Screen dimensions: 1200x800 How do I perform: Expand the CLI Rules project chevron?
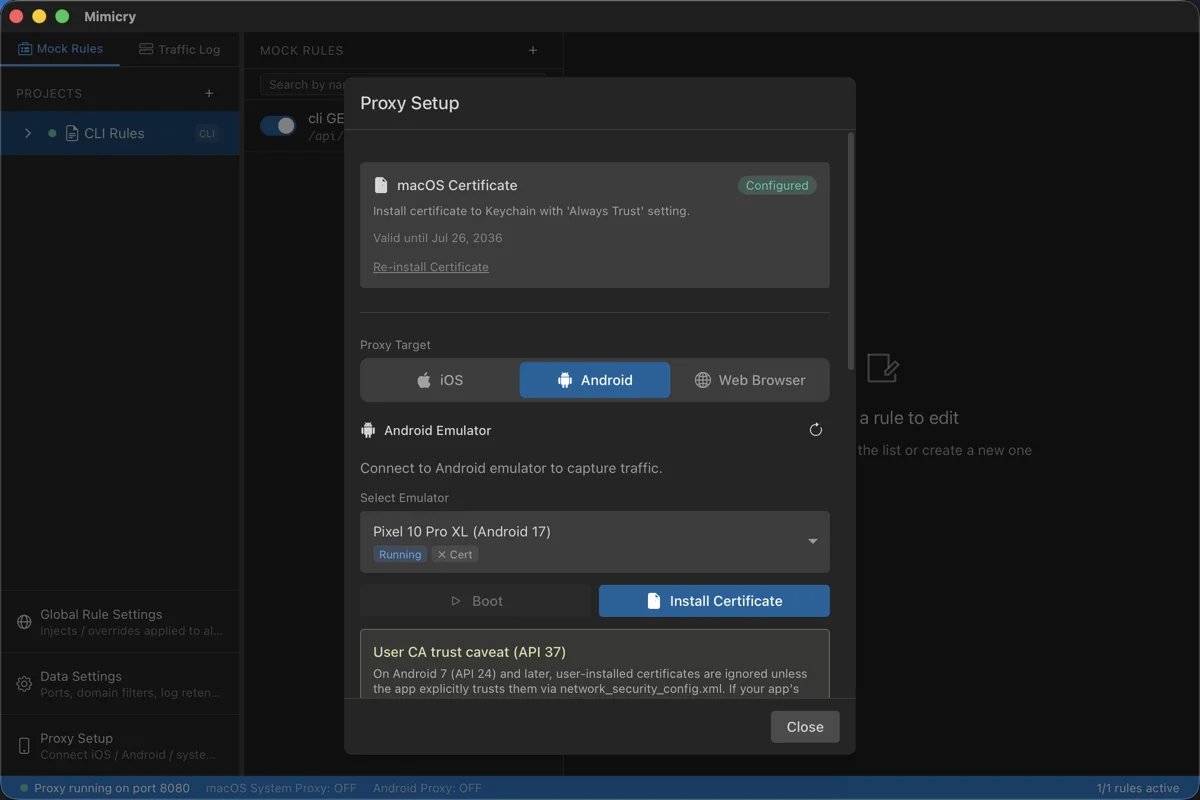pyautogui.click(x=28, y=133)
